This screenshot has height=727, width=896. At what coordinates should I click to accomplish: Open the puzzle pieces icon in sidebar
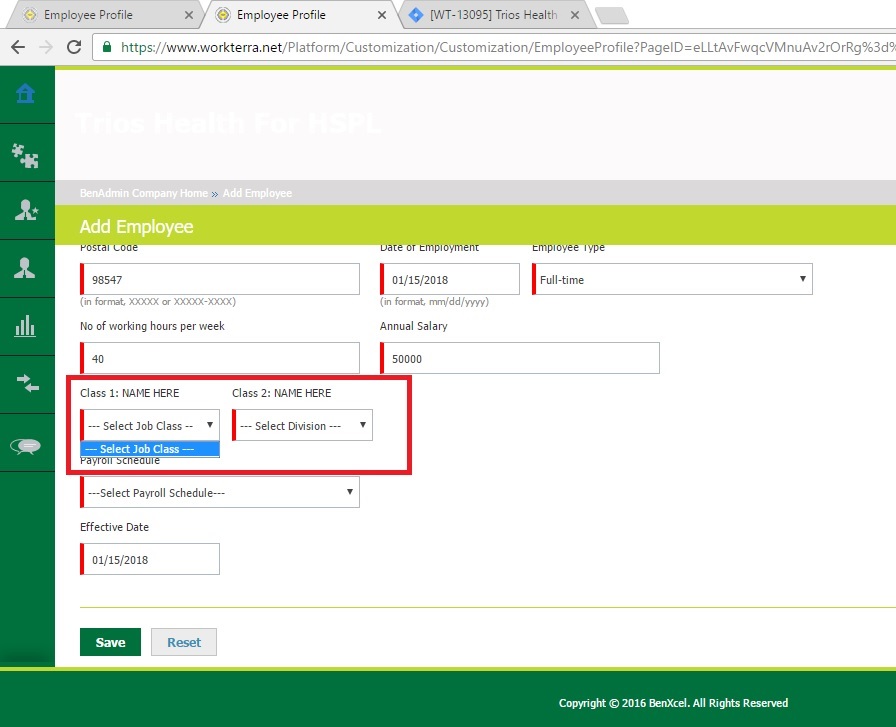tap(25, 155)
